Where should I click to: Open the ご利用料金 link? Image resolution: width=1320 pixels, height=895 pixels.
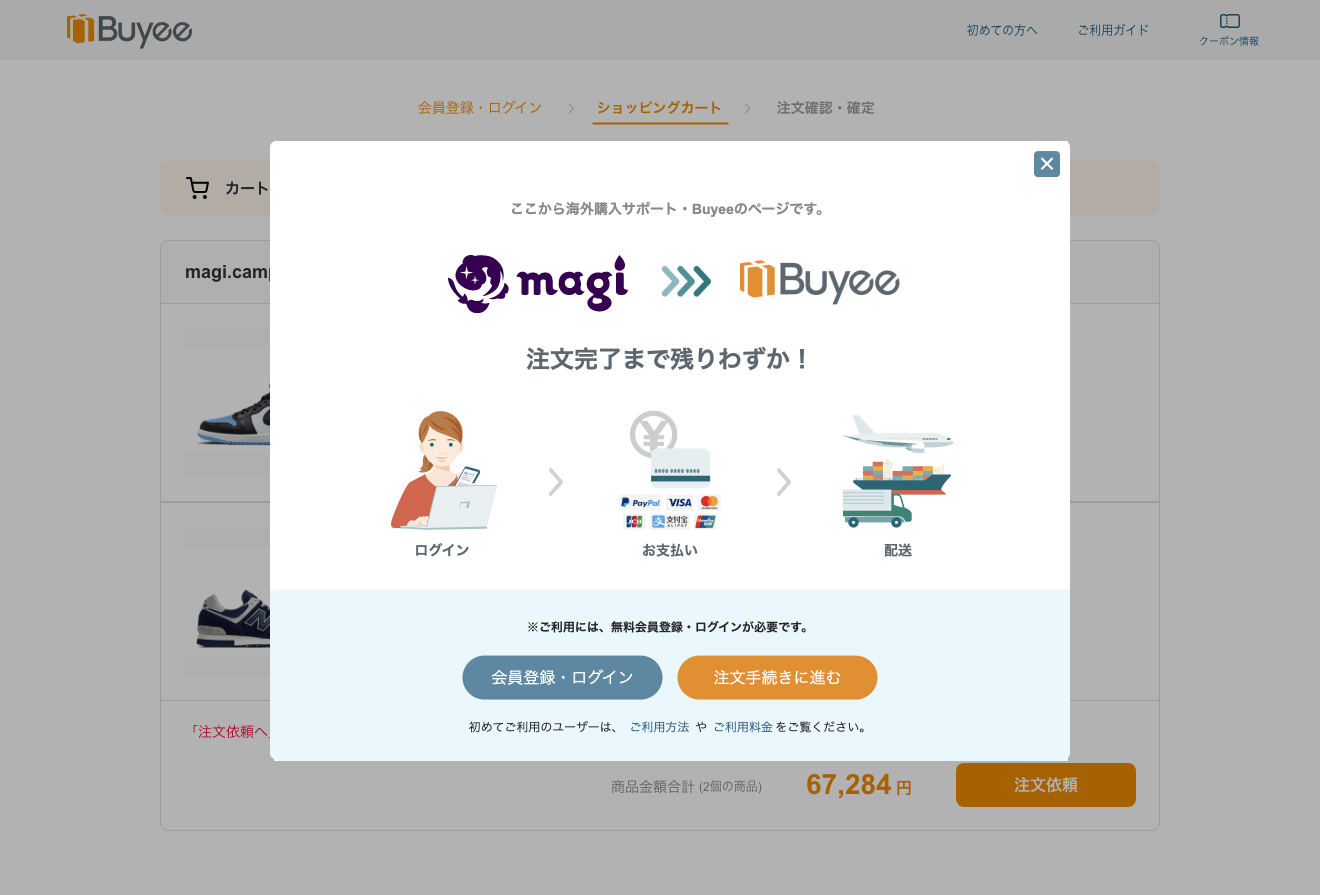(x=742, y=727)
